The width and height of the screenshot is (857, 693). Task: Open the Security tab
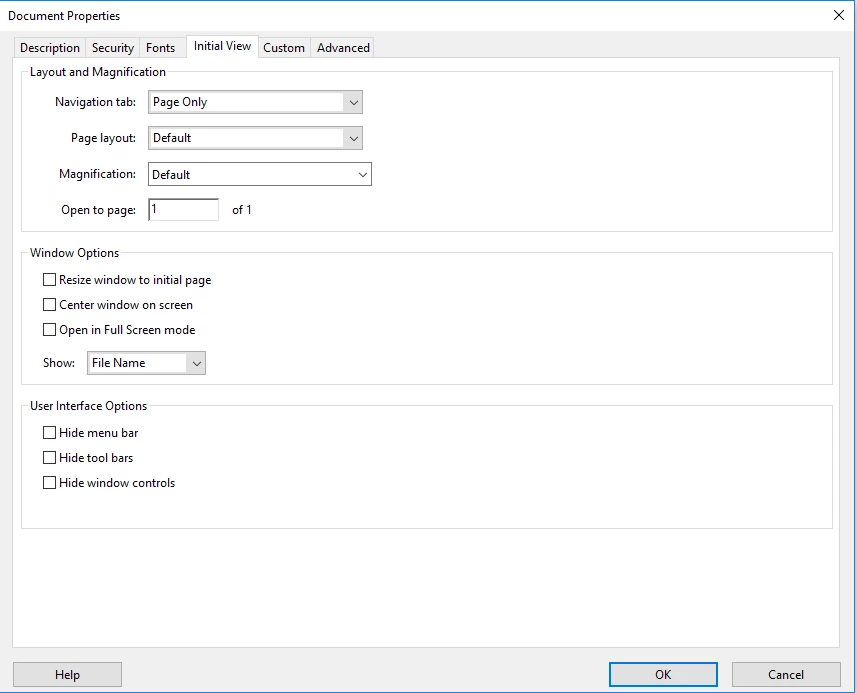coord(113,48)
